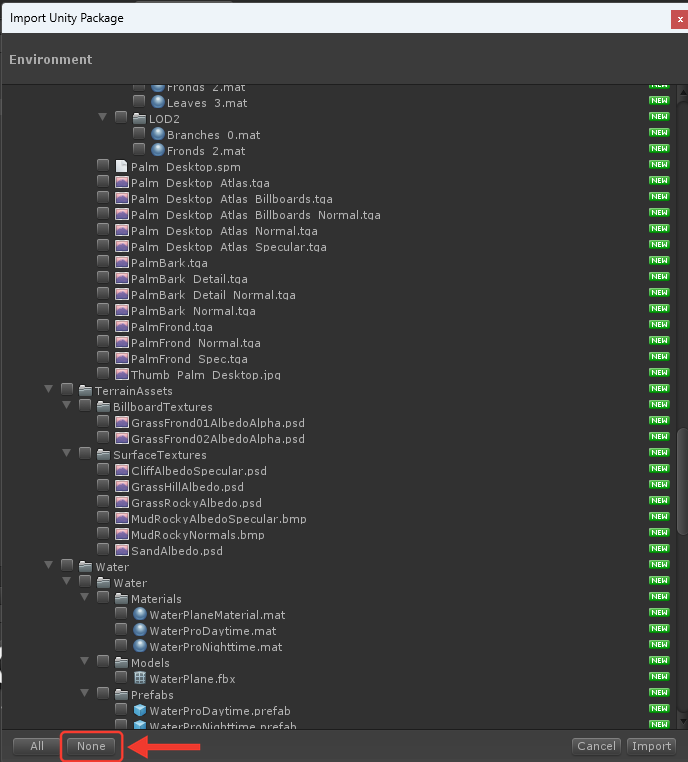Viewport: 688px width, 762px height.
Task: Click the WaterProNighttime.mat material icon
Action: pyautogui.click(x=139, y=646)
